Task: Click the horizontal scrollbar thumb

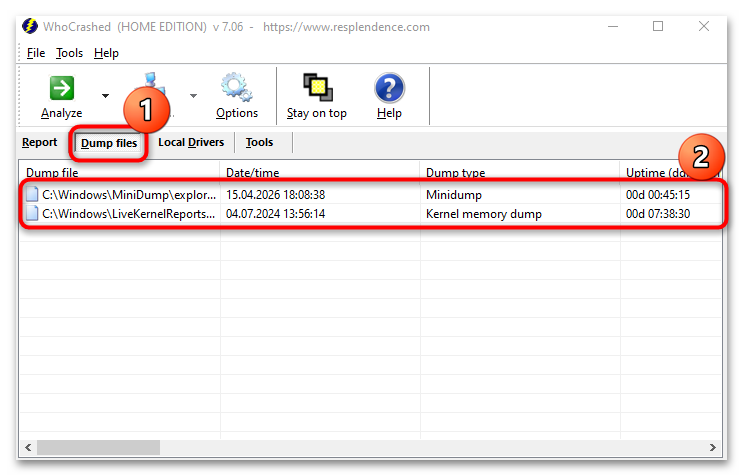Action: [x=99, y=447]
